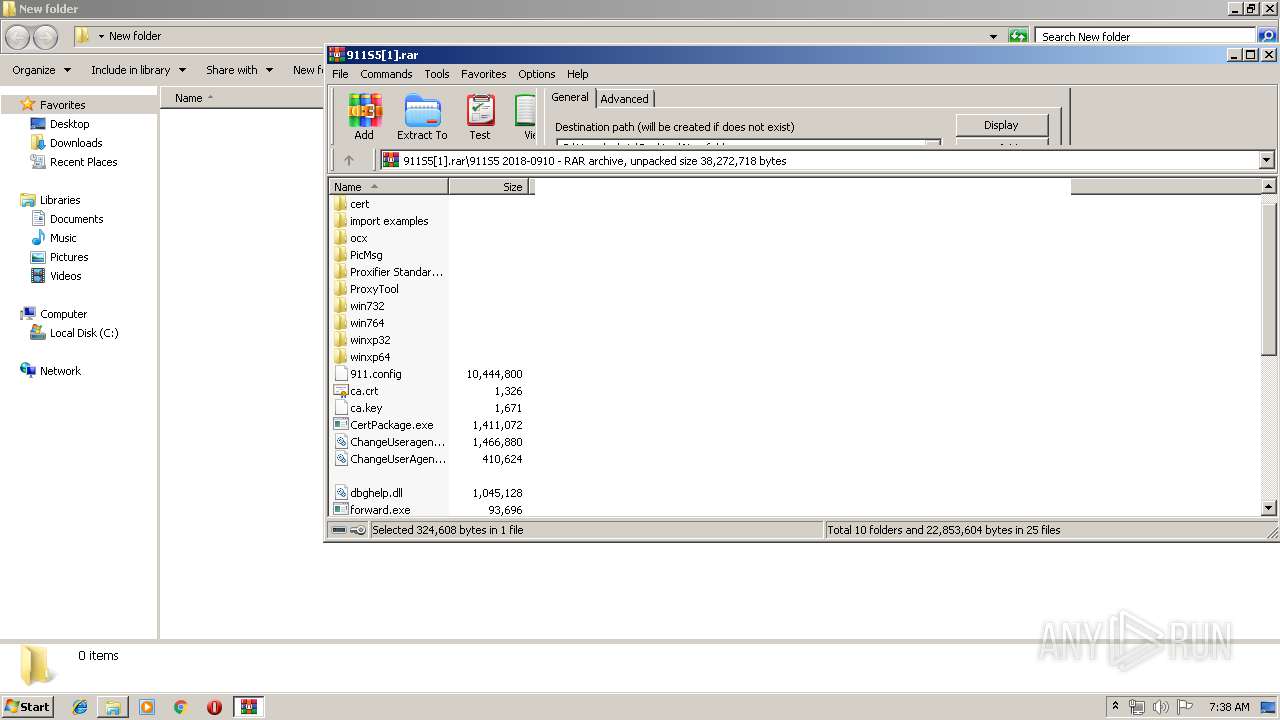The image size is (1280, 720).
Task: Click the Explorer search magnifier icon
Action: [x=1267, y=36]
